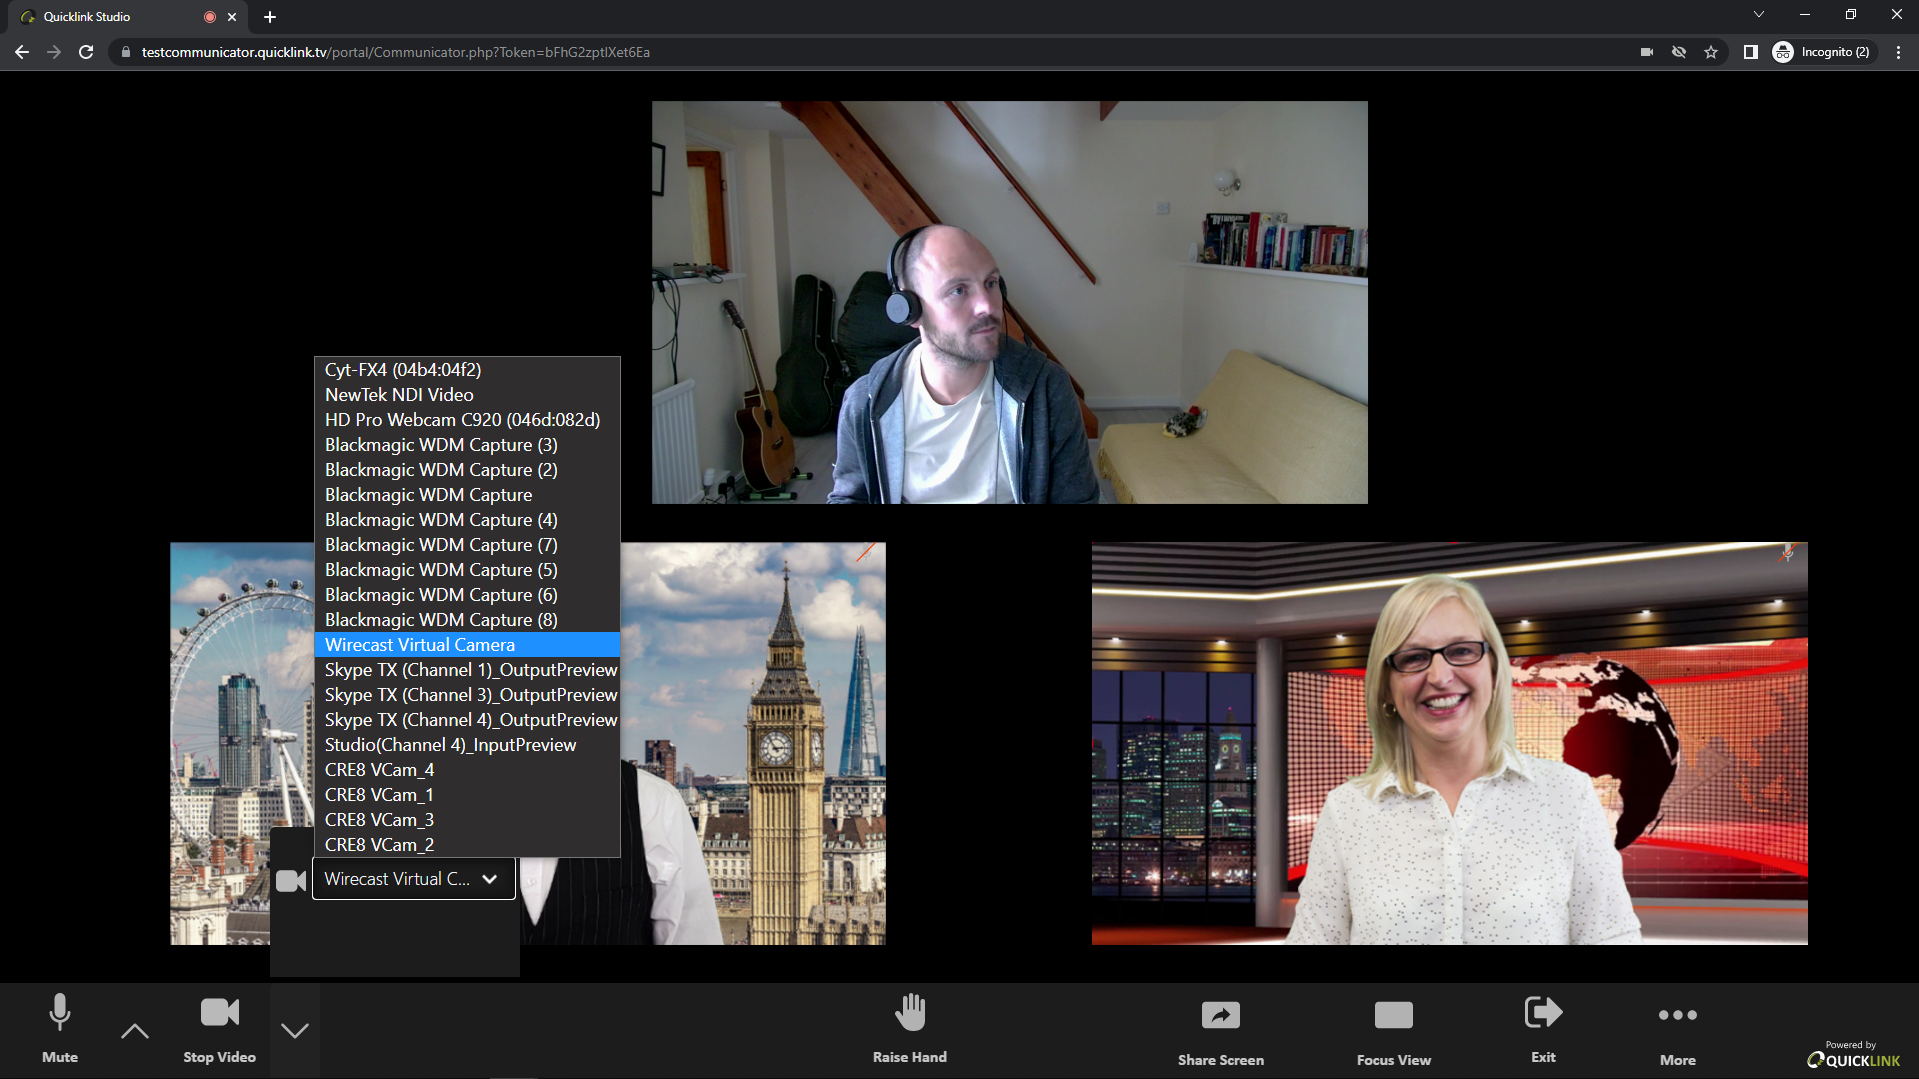Click the Powered by Quicklink logo

point(1853,1055)
